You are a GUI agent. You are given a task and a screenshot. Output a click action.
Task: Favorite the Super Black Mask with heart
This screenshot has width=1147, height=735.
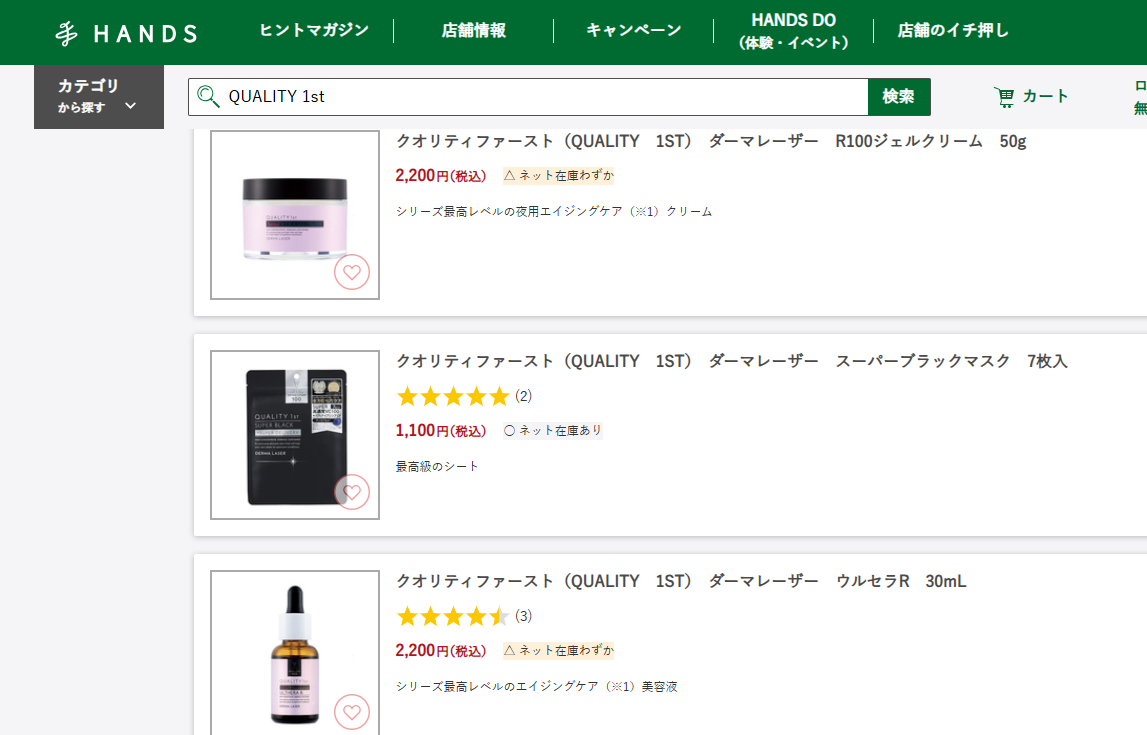[x=351, y=492]
